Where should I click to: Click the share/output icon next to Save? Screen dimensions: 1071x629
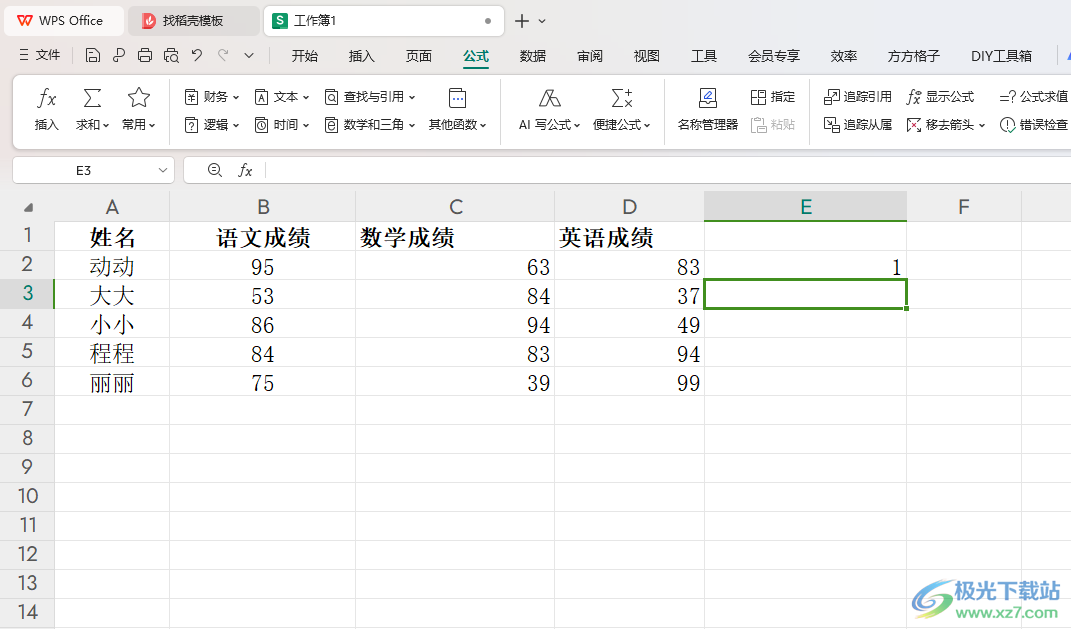pos(119,55)
